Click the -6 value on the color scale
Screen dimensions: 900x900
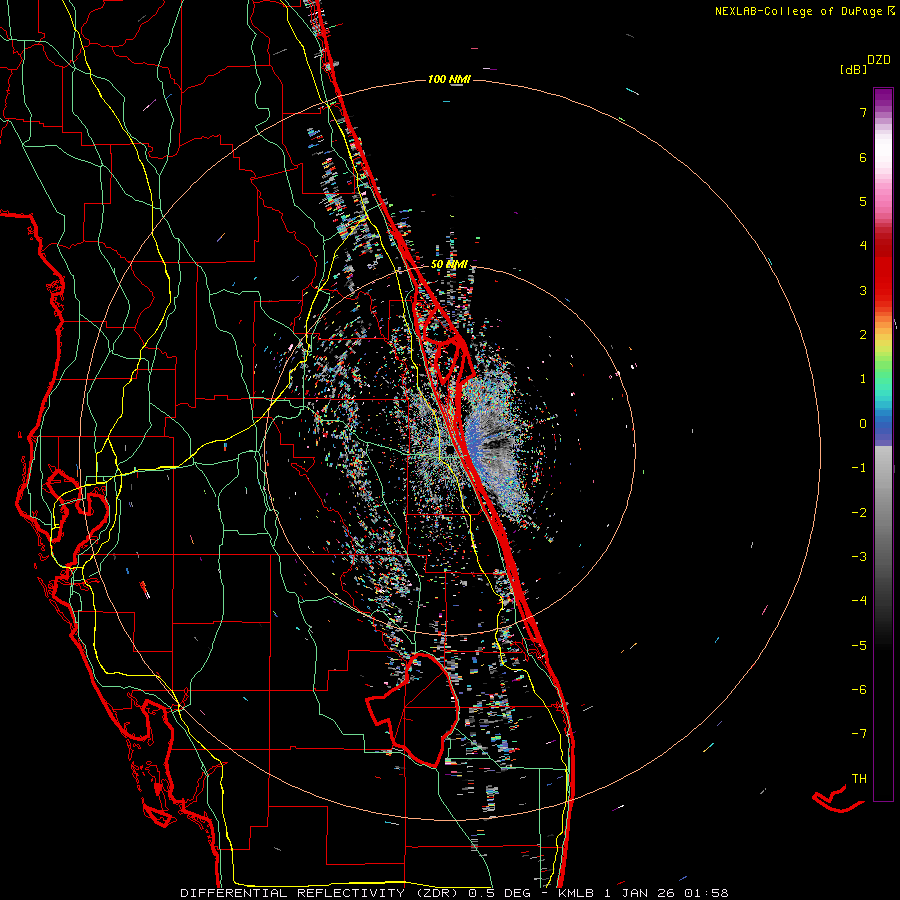tap(859, 690)
